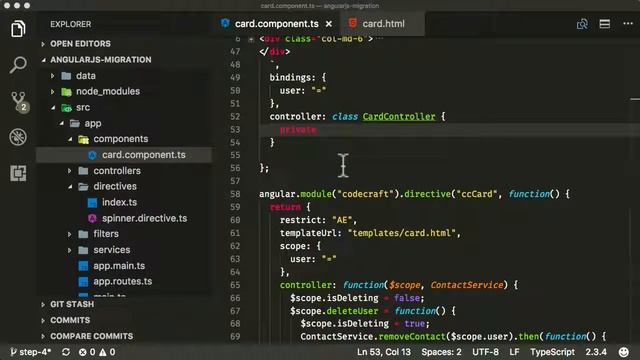Open the Extensions view in activity bar
Viewport: 640px width, 360px height.
(18, 173)
